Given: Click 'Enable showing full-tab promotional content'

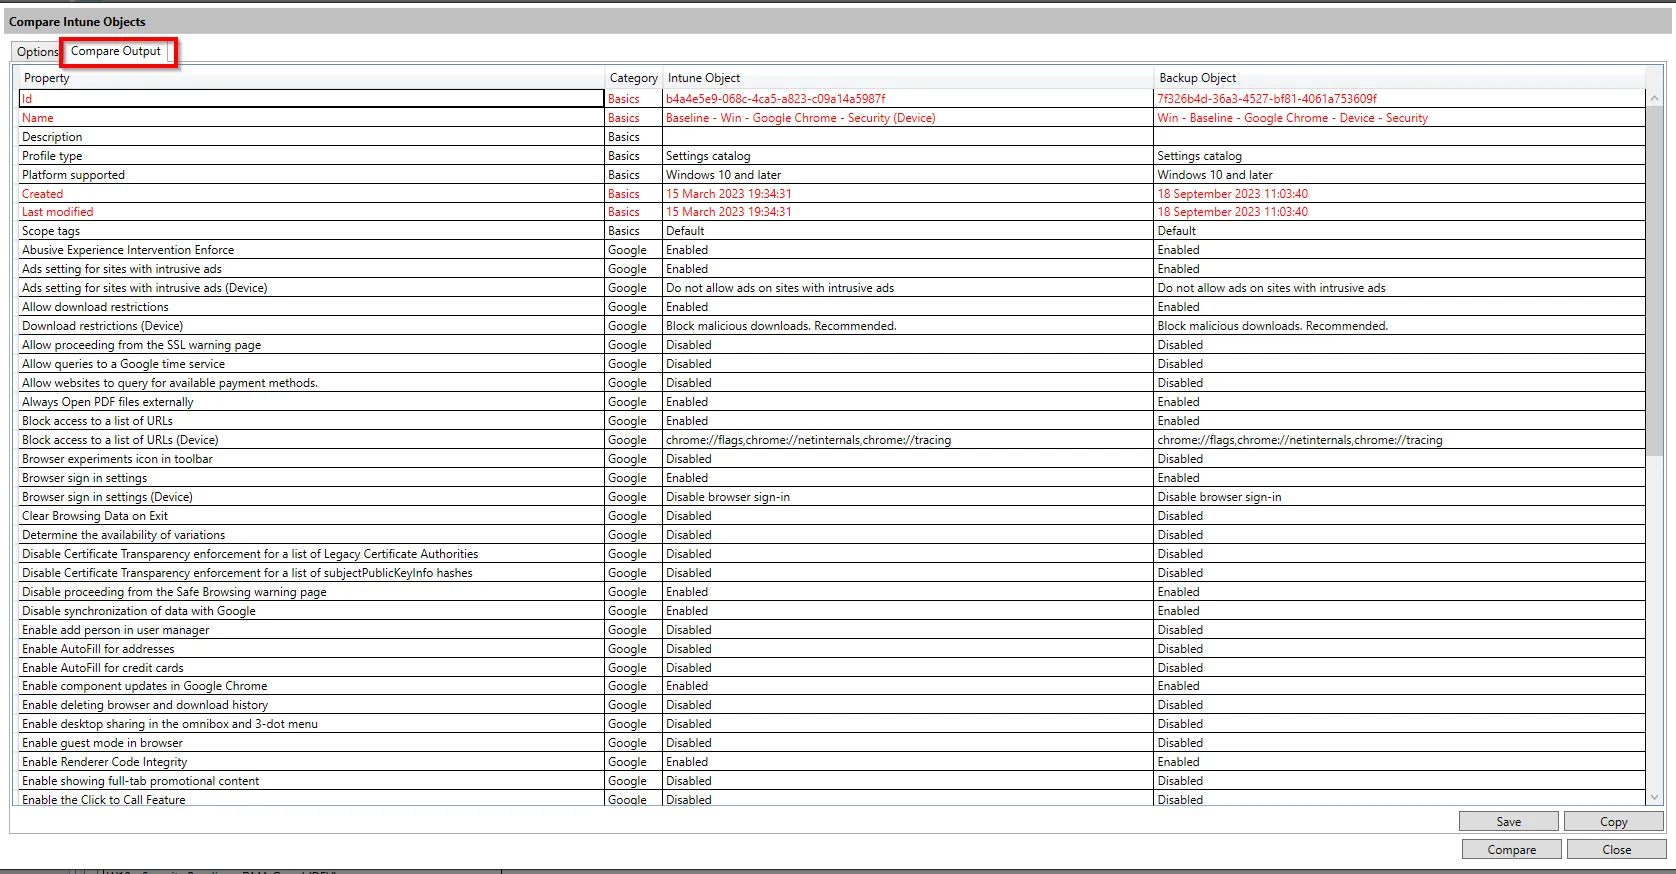Looking at the screenshot, I should [141, 781].
